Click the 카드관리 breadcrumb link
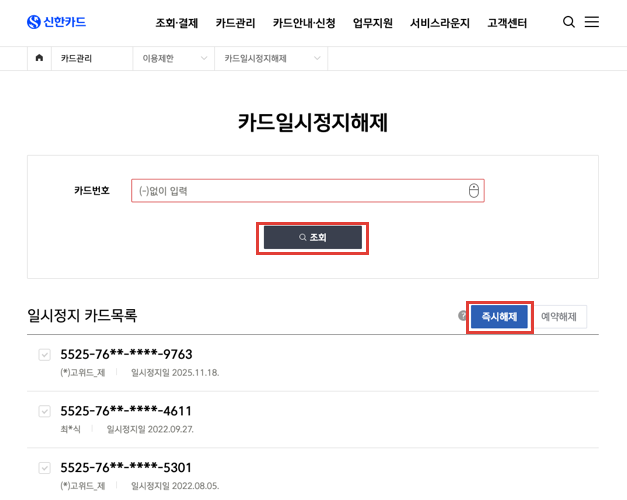627x500 pixels. (x=76, y=58)
